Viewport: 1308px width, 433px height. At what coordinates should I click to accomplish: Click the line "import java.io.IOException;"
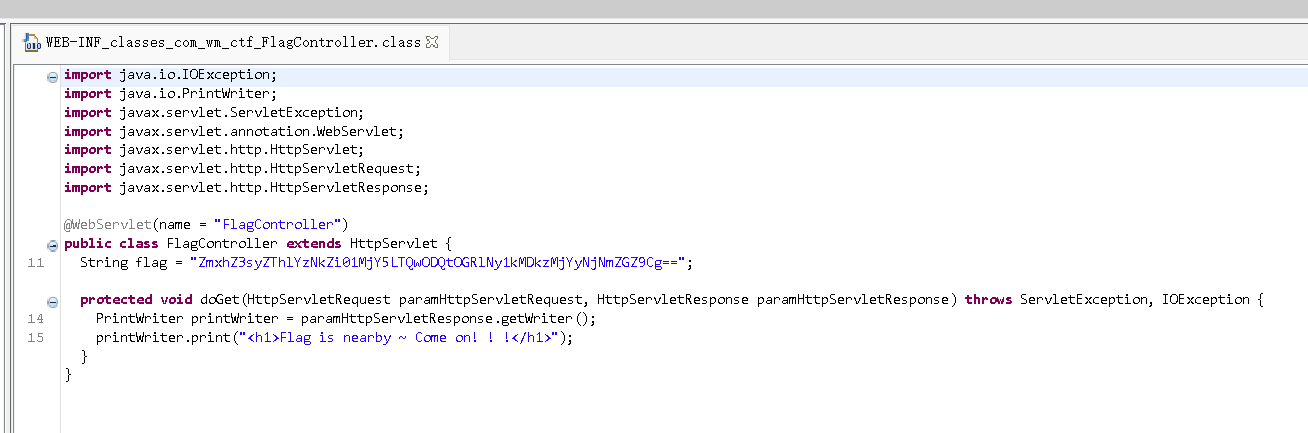[x=170, y=75]
